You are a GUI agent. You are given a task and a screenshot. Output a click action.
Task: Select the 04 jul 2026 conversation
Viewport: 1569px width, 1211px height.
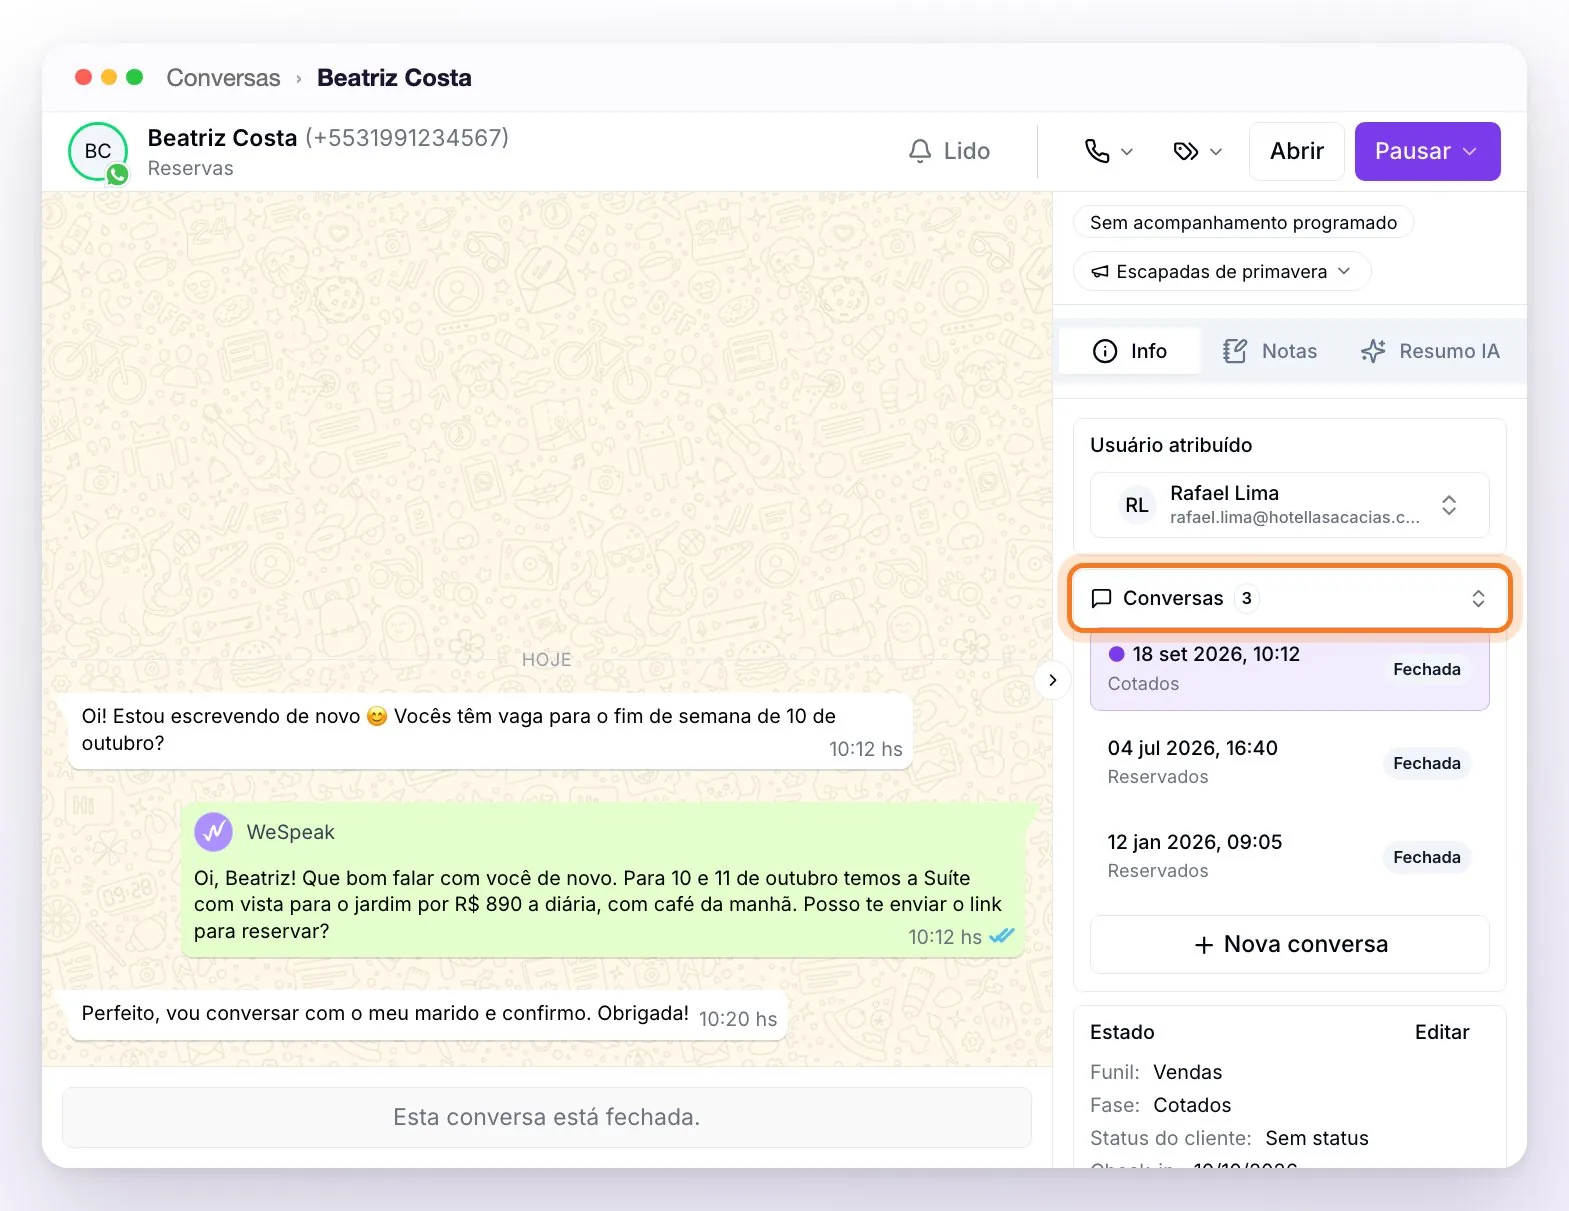point(1289,763)
